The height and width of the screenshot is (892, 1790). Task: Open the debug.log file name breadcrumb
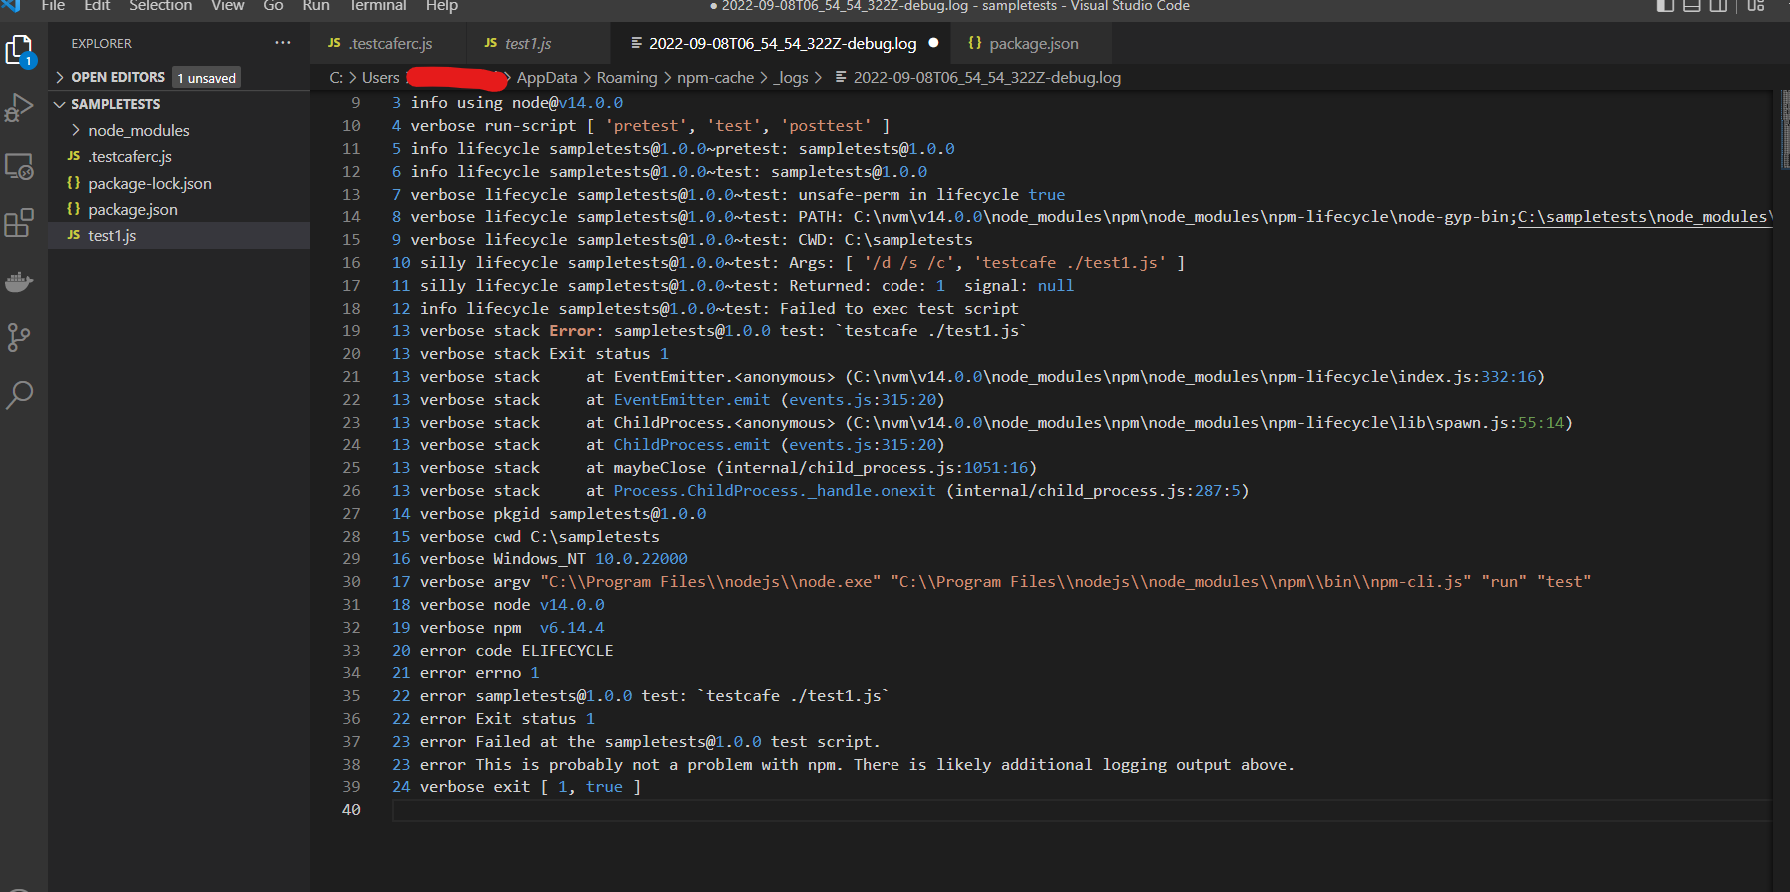coord(987,77)
